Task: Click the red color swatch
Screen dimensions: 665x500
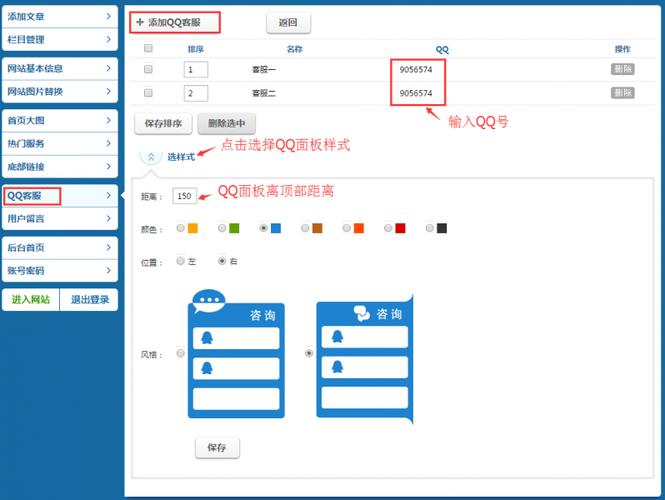Action: point(400,228)
